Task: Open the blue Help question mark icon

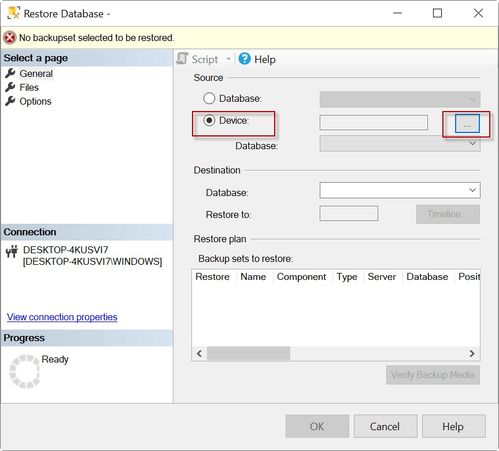Action: [x=245, y=59]
